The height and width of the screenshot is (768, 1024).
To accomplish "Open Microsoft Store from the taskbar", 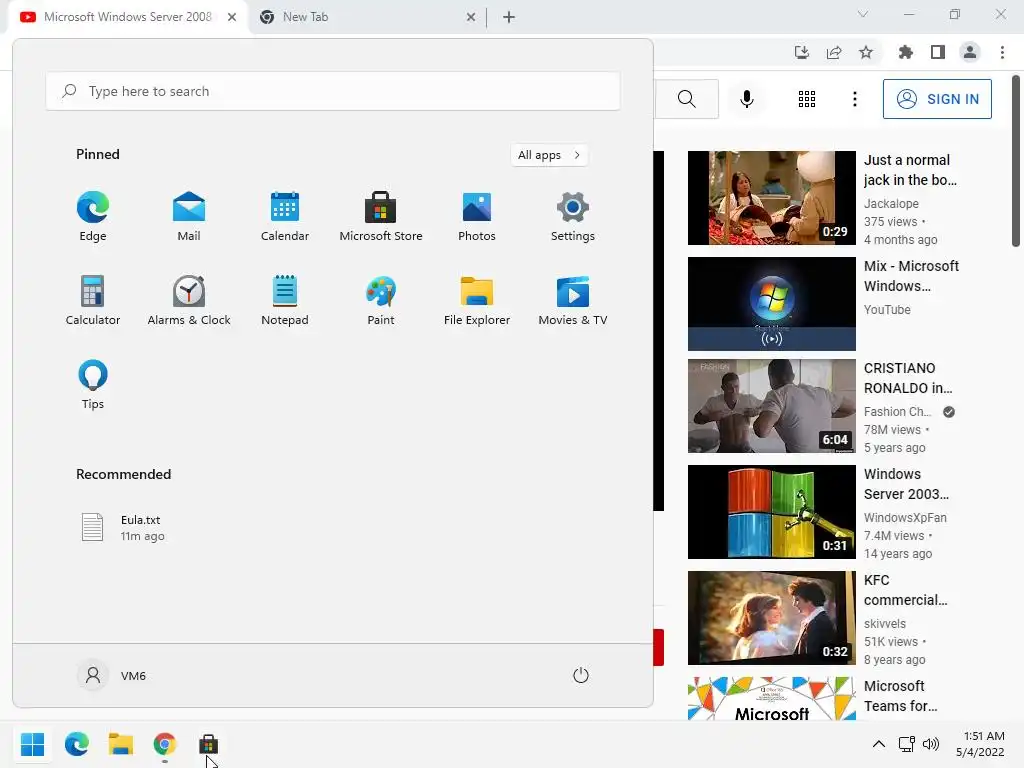I will pos(208,744).
